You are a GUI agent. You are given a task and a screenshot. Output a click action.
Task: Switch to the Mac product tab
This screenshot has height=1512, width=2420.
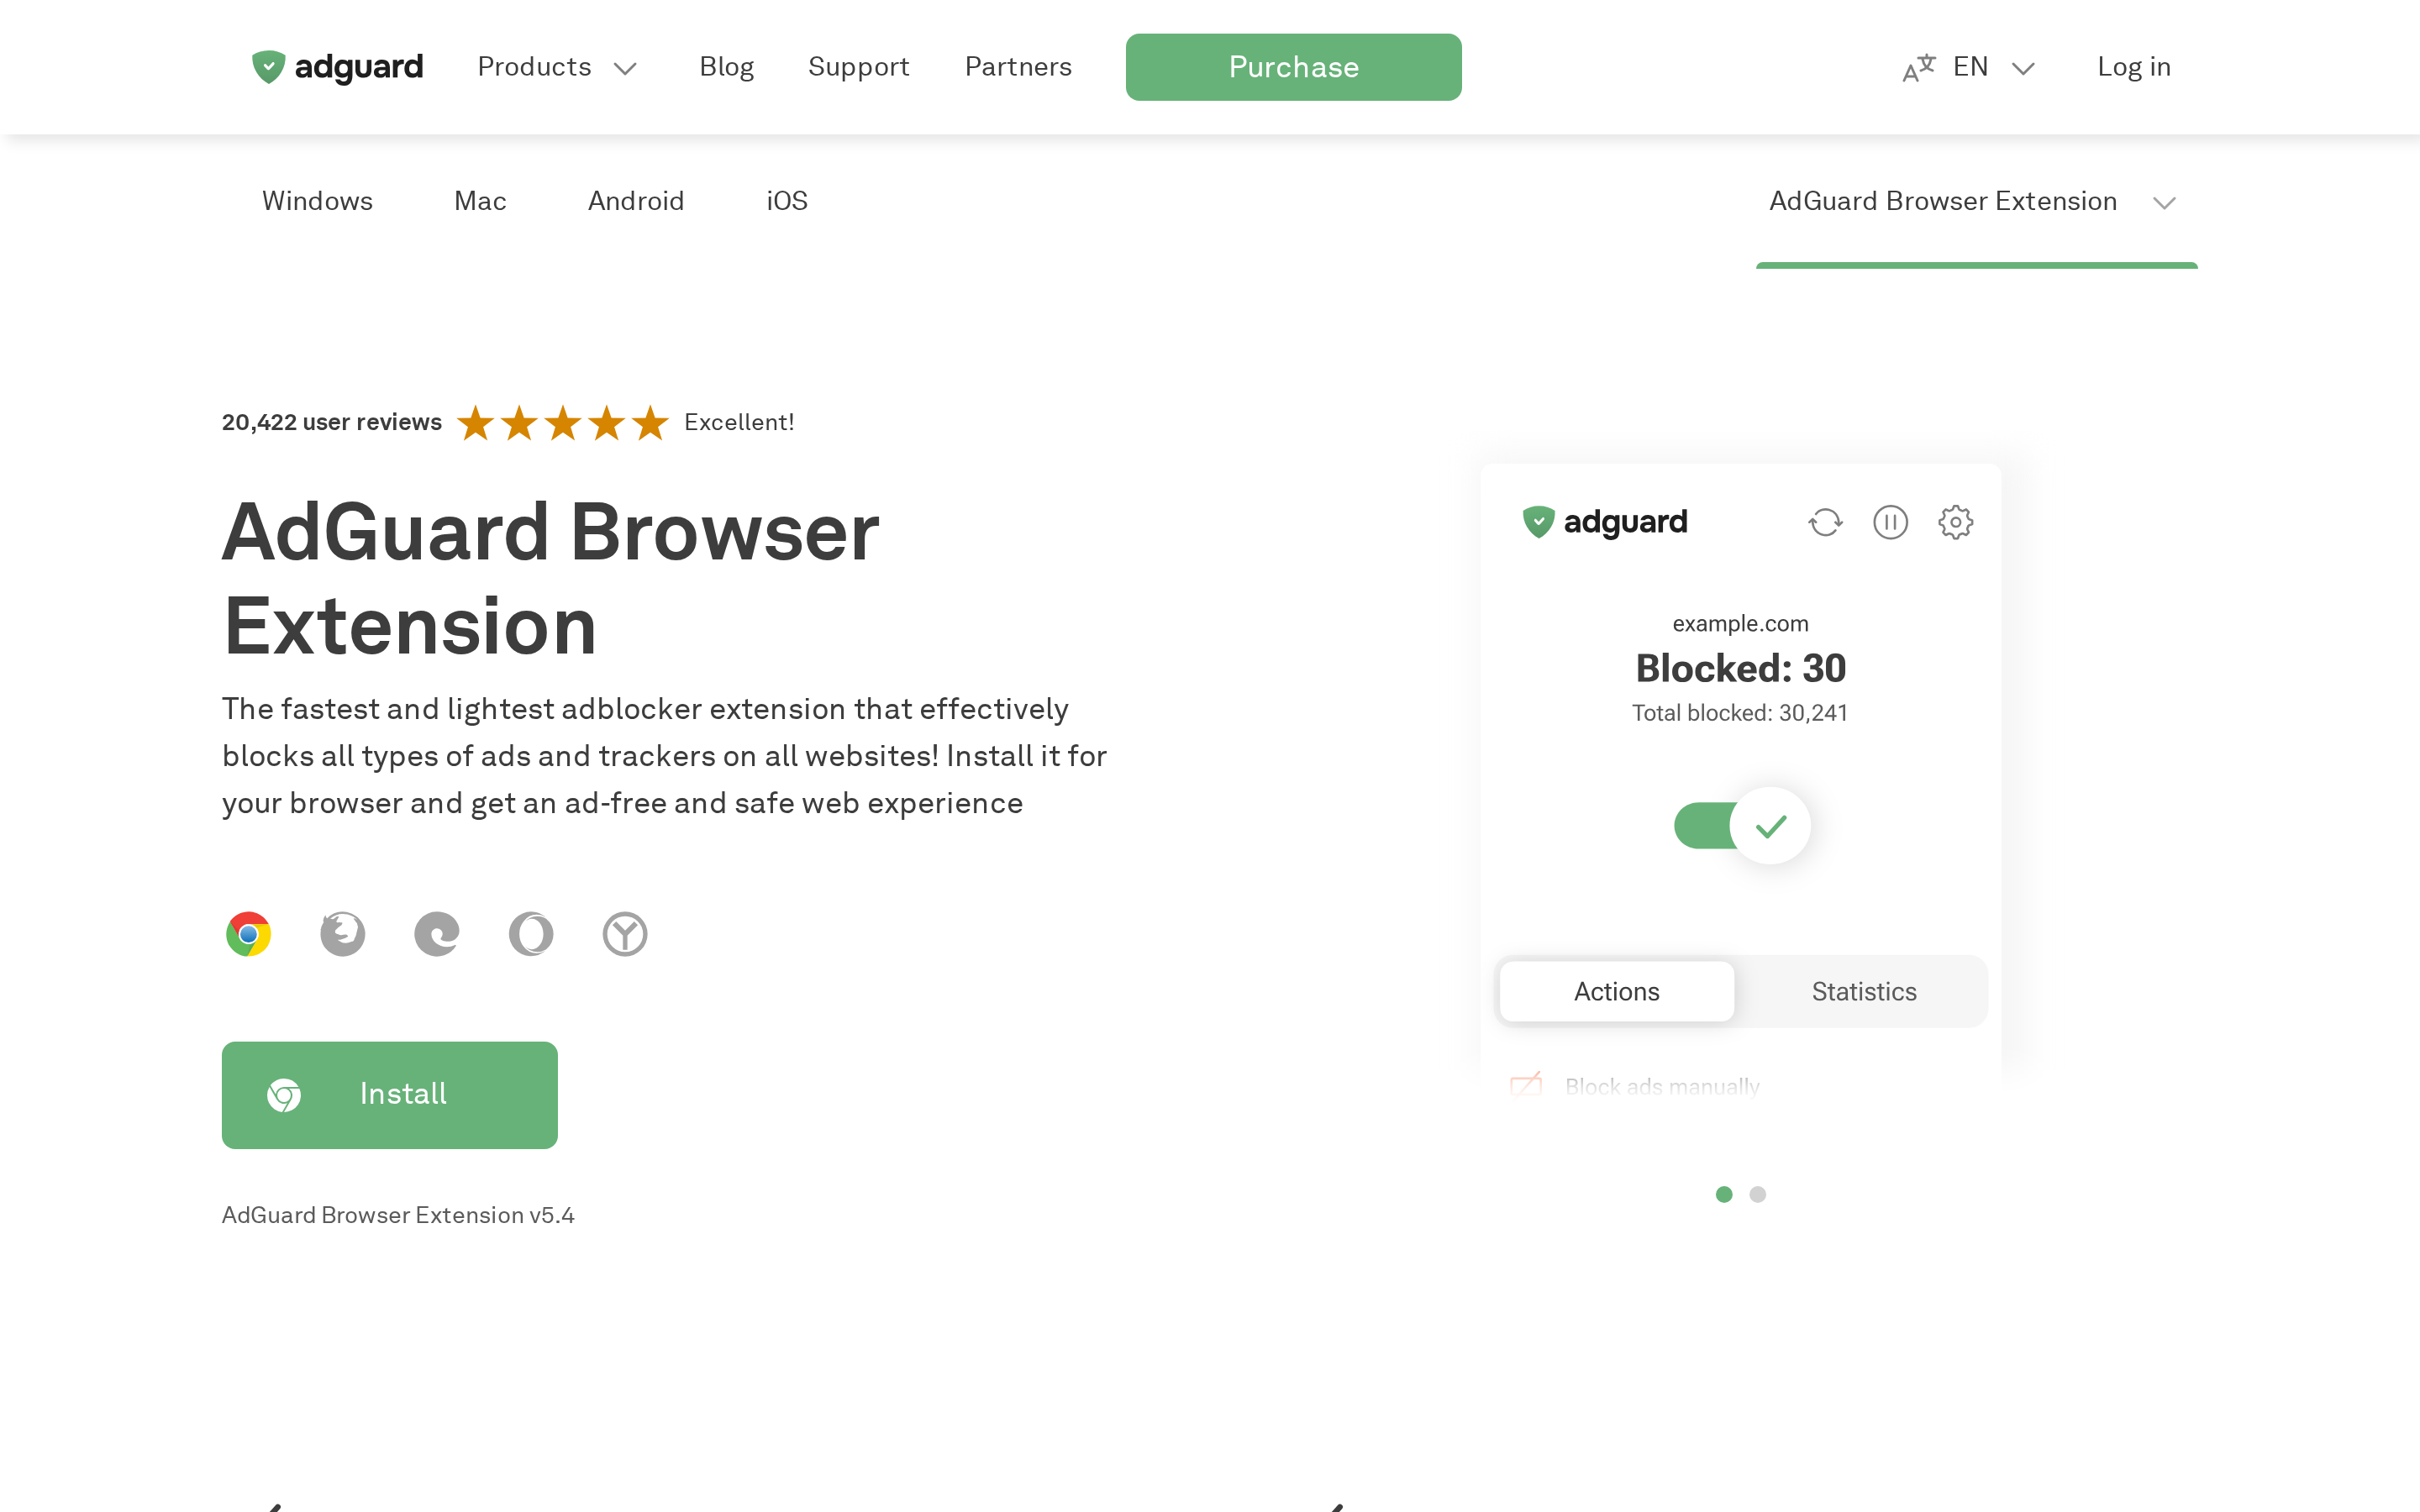pyautogui.click(x=480, y=201)
